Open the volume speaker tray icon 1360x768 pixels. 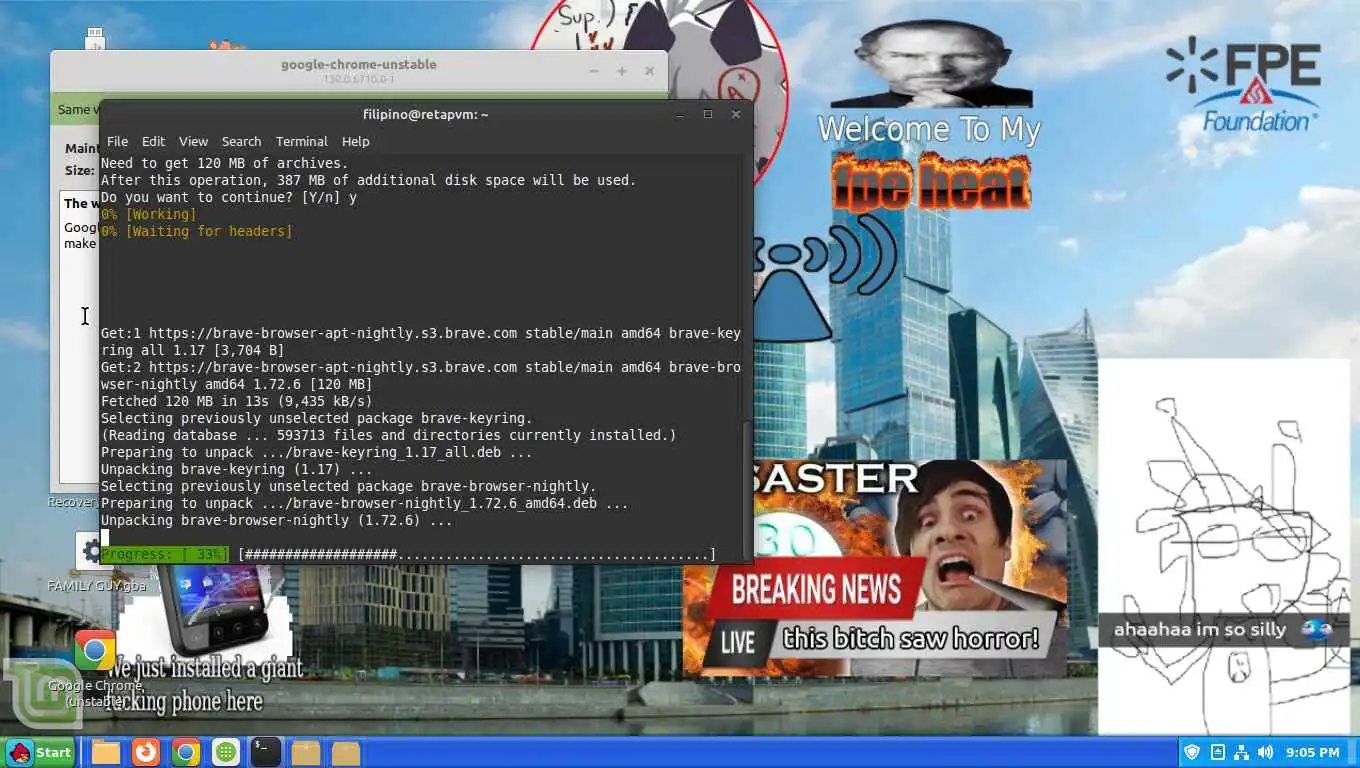coord(1265,752)
